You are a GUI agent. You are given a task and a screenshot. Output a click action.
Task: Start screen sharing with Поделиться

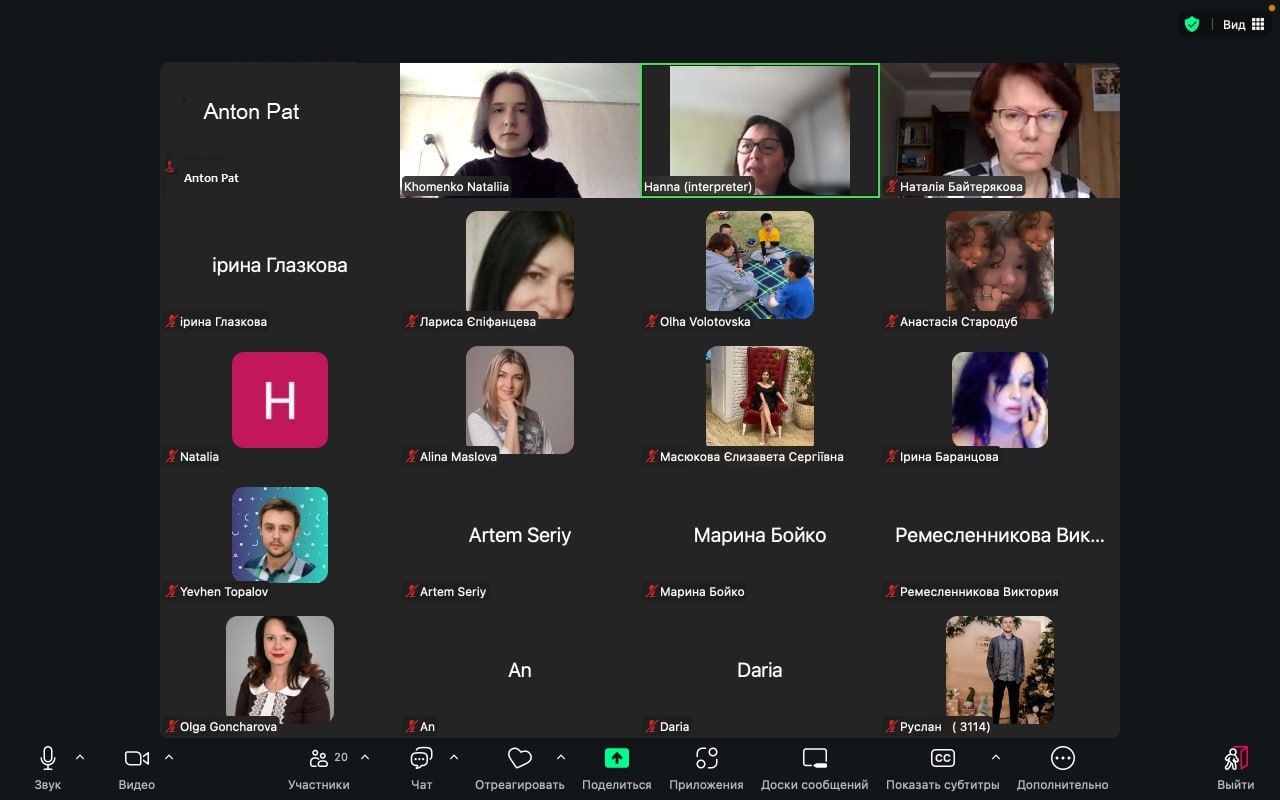pos(617,759)
